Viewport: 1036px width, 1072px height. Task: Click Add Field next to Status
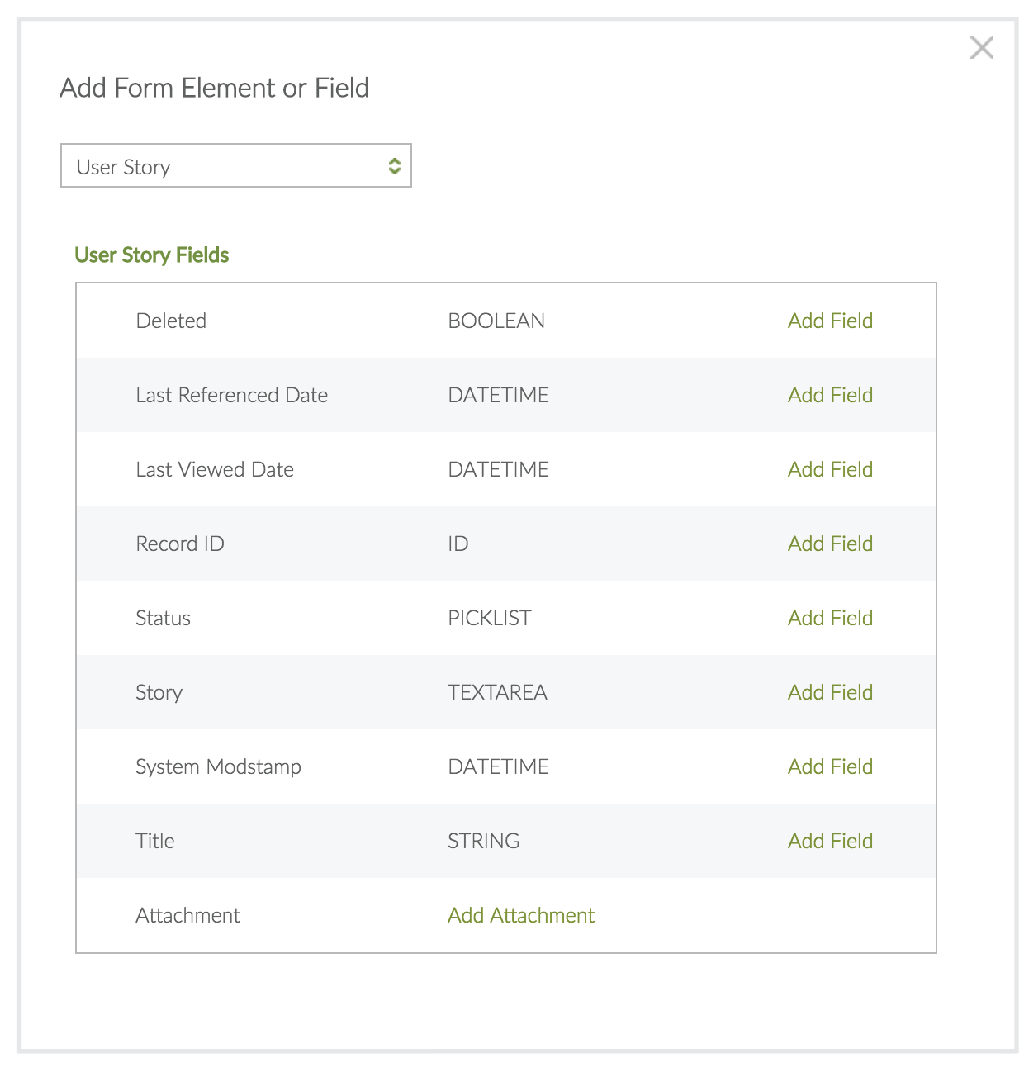coord(830,618)
